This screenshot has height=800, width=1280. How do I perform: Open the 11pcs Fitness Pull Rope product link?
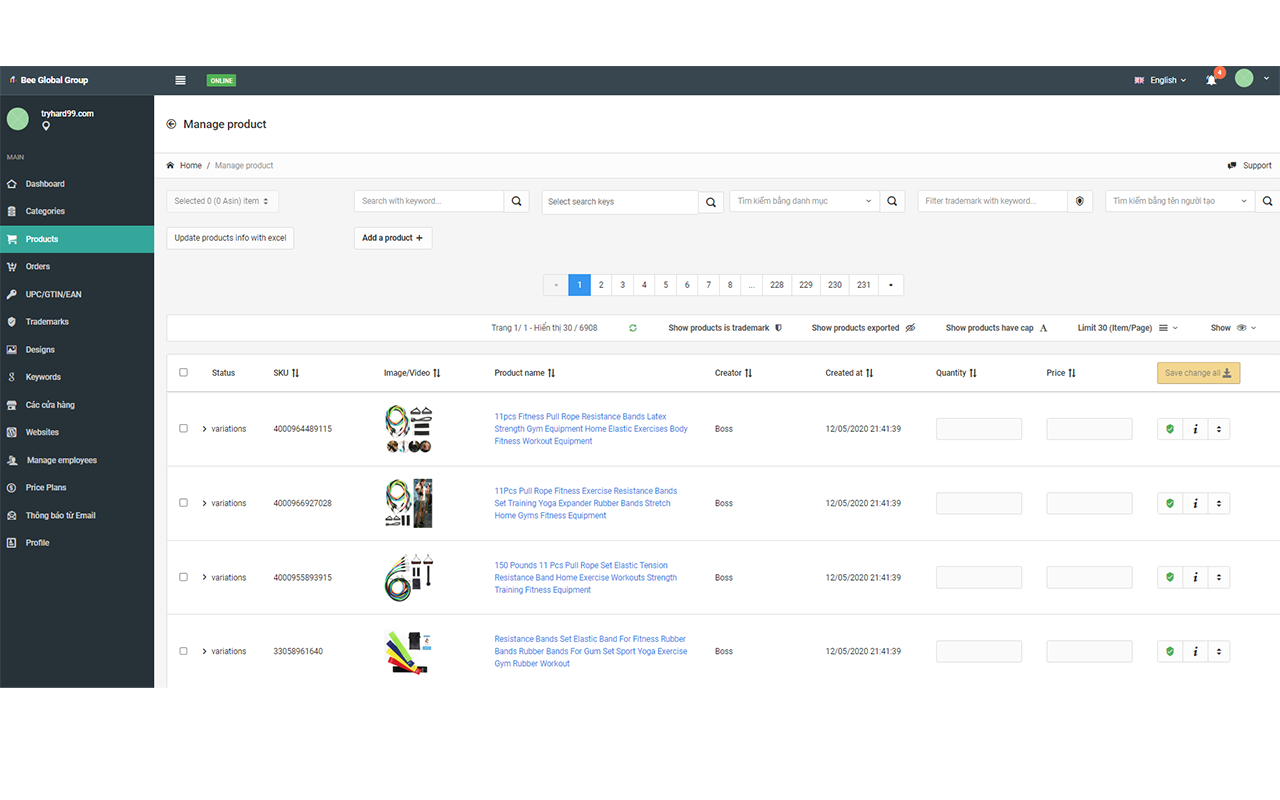click(x=589, y=428)
